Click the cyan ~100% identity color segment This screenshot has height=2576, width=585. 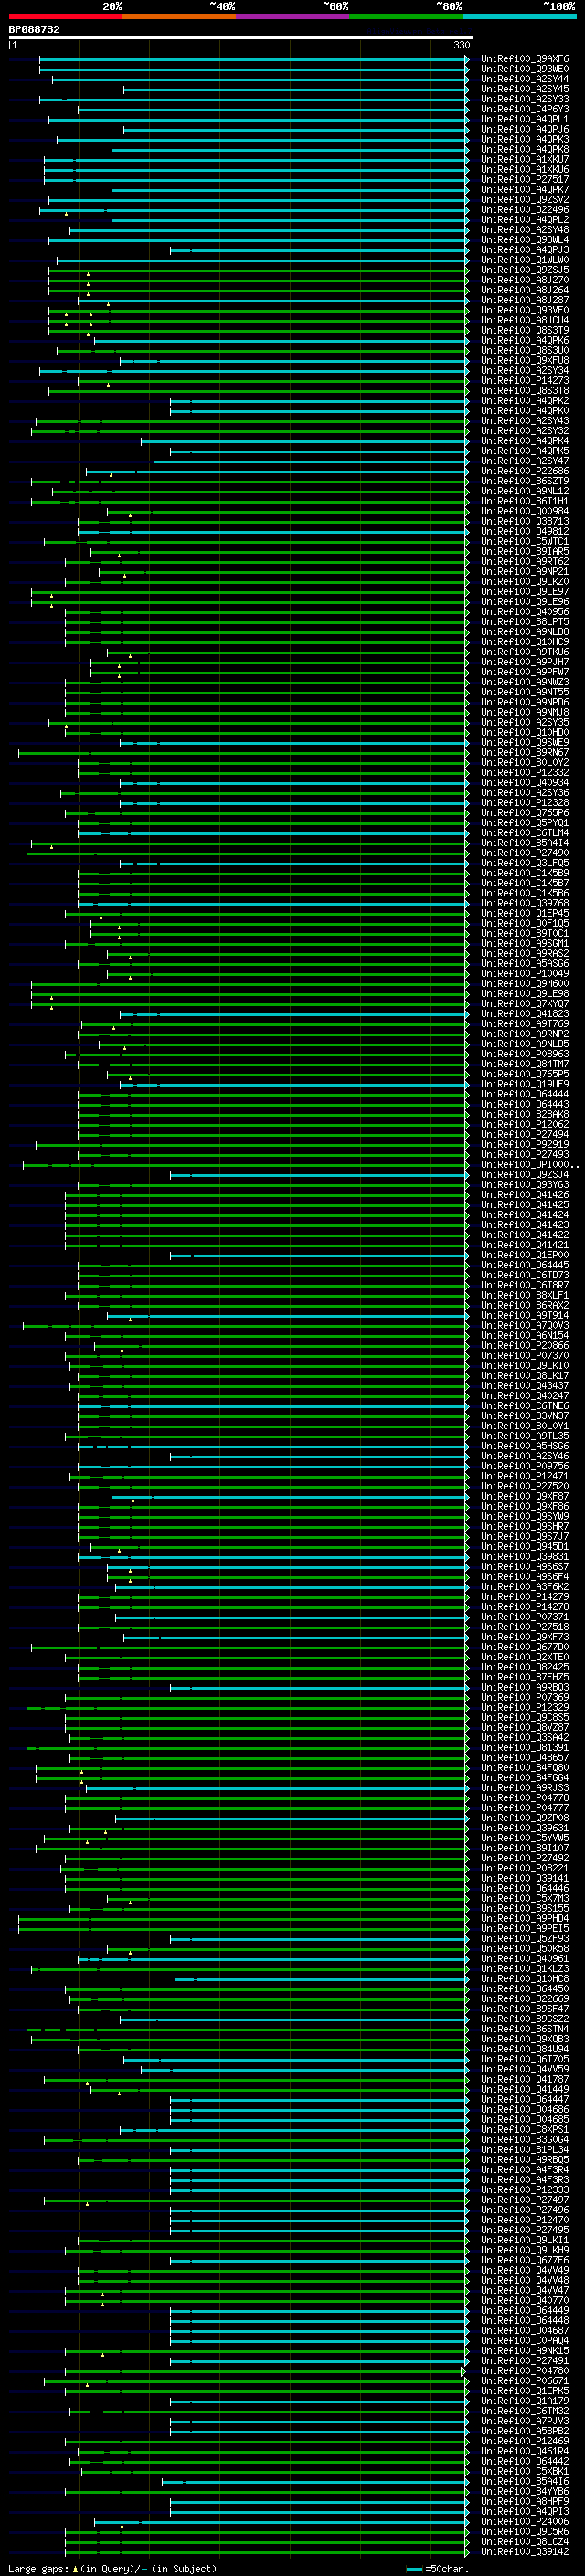[x=519, y=16]
